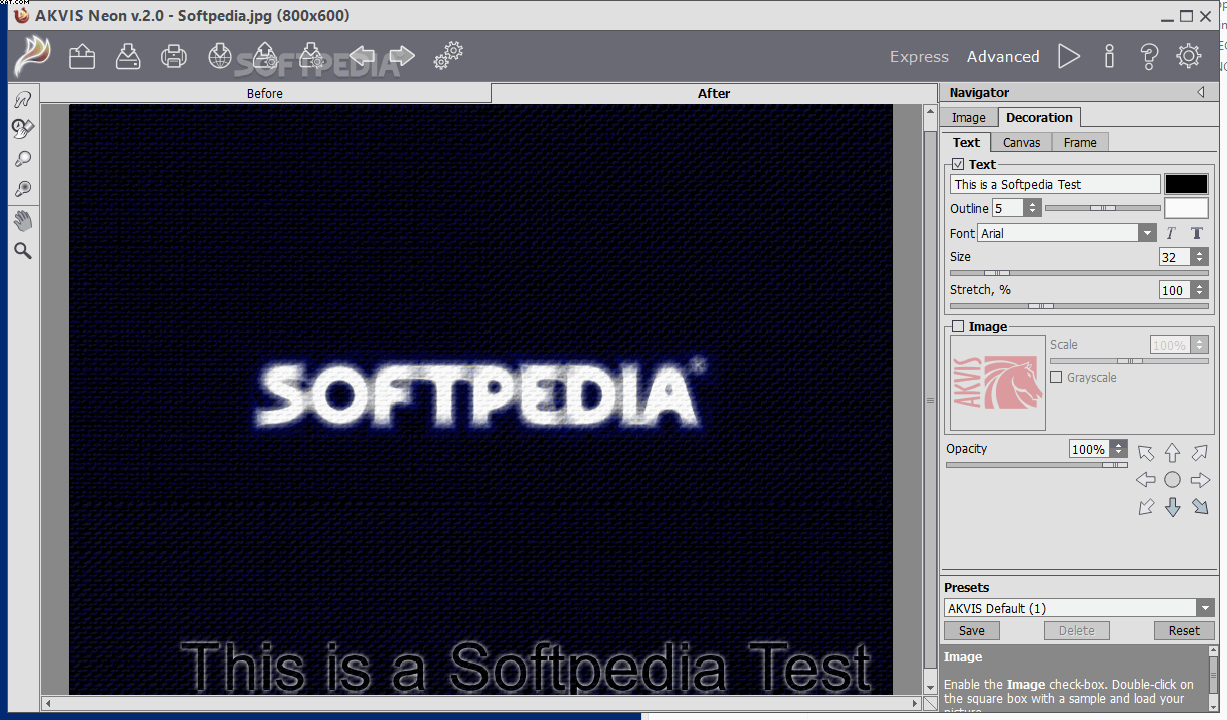The height and width of the screenshot is (720, 1227).
Task: Open an image file with toolbar icon
Action: point(82,56)
